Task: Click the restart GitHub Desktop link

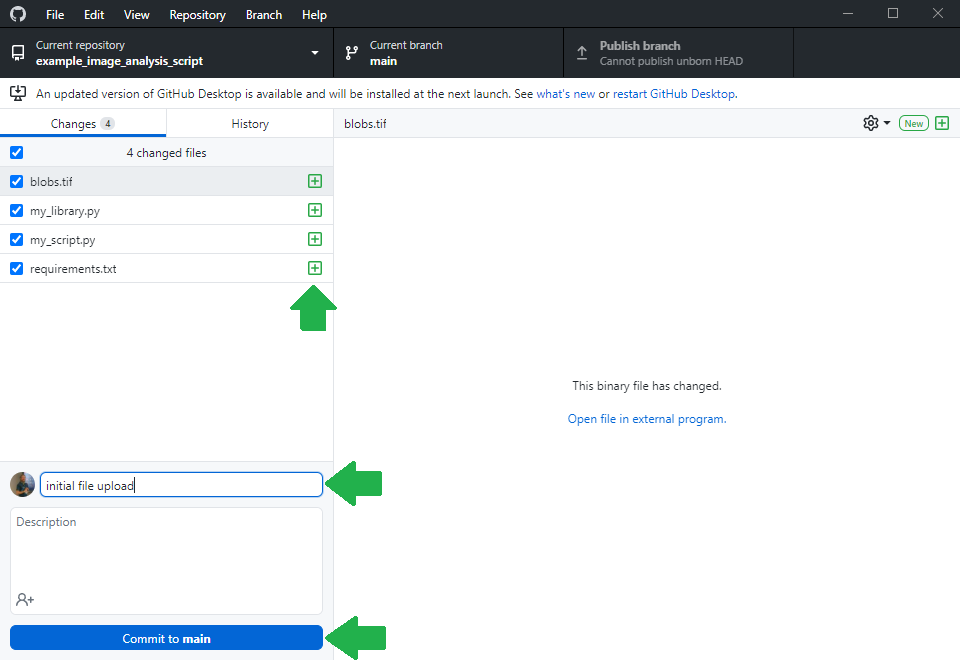Action: 674,94
